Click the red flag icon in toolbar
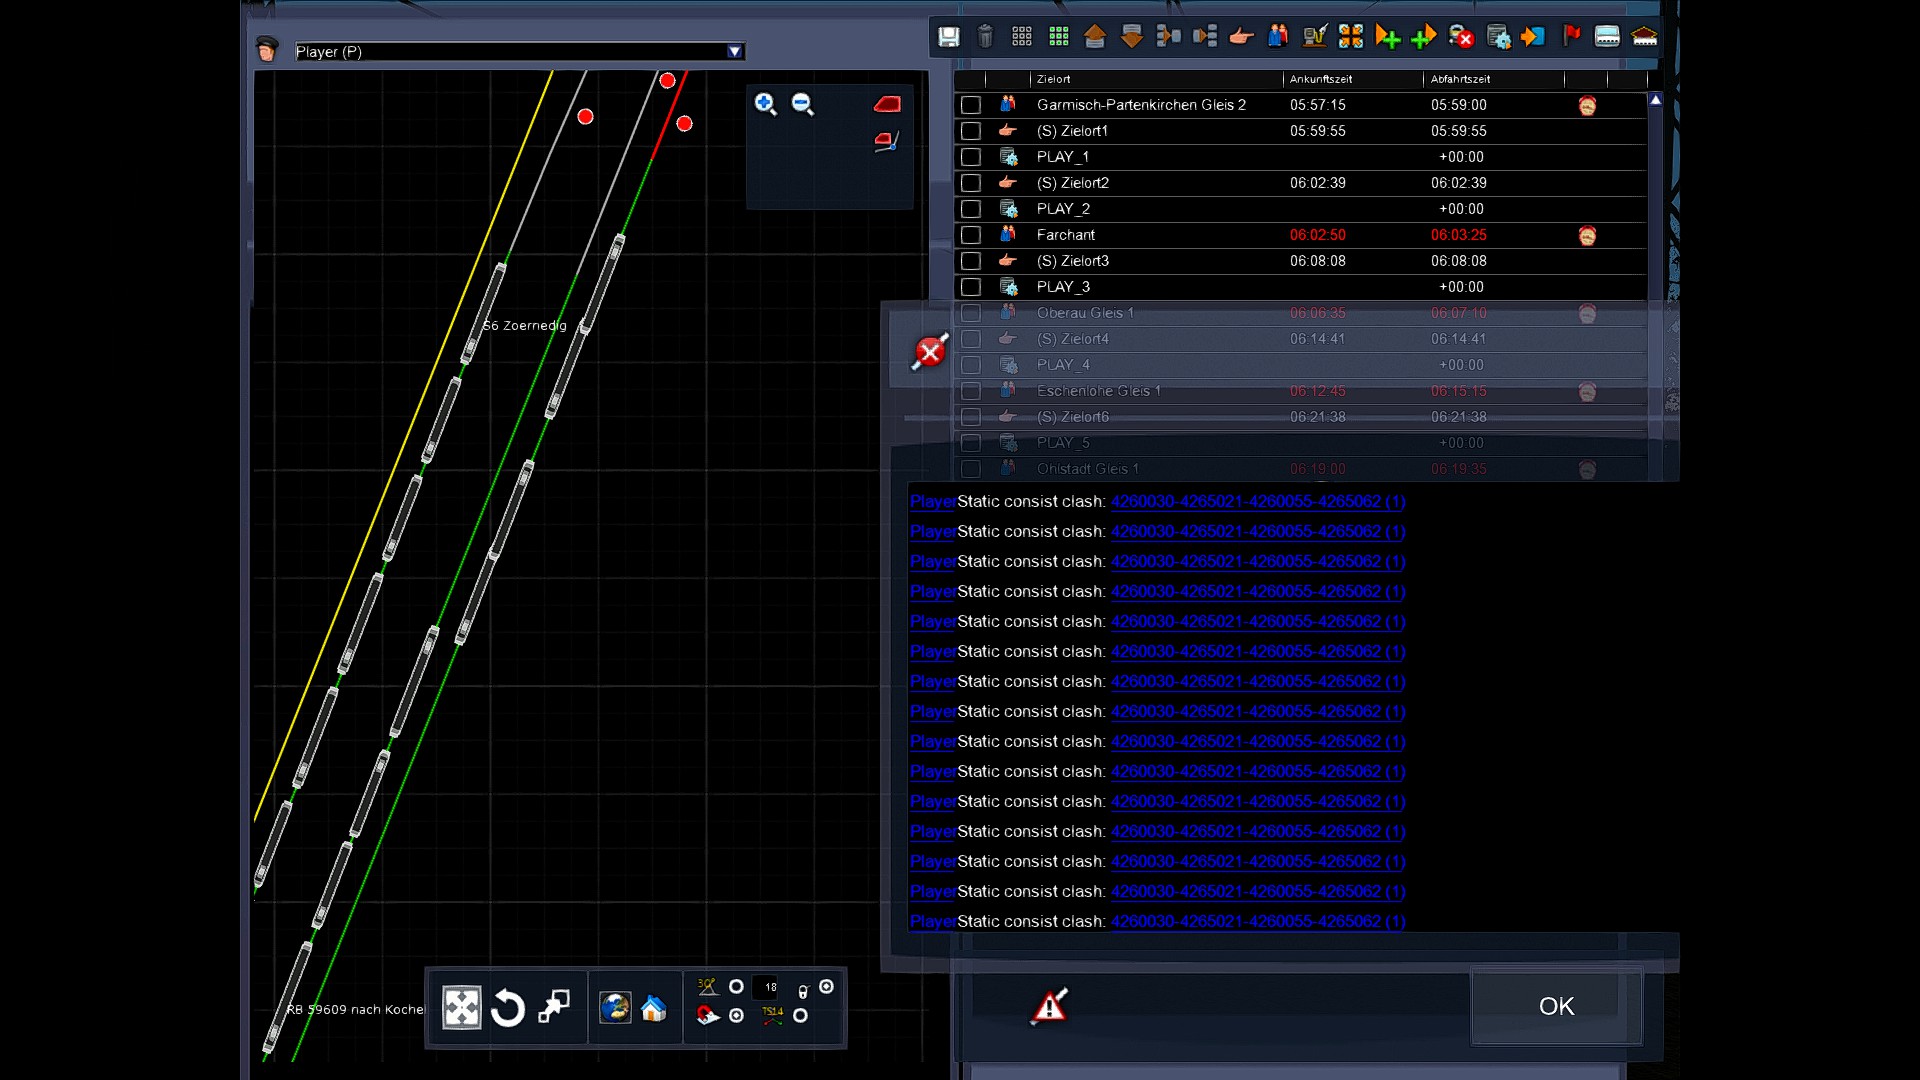1920x1080 pixels. pos(1571,37)
